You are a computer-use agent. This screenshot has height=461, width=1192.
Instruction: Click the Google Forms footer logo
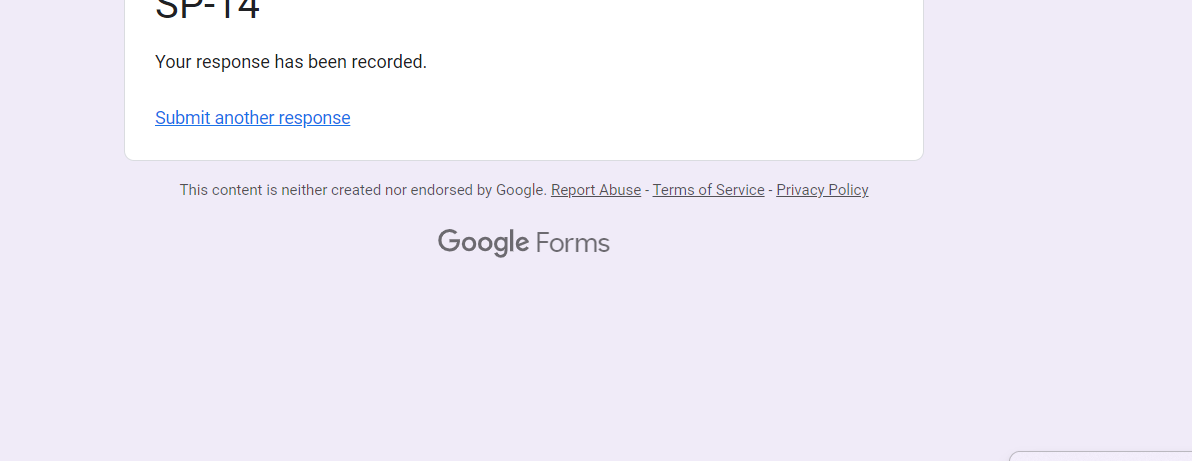[x=523, y=243]
